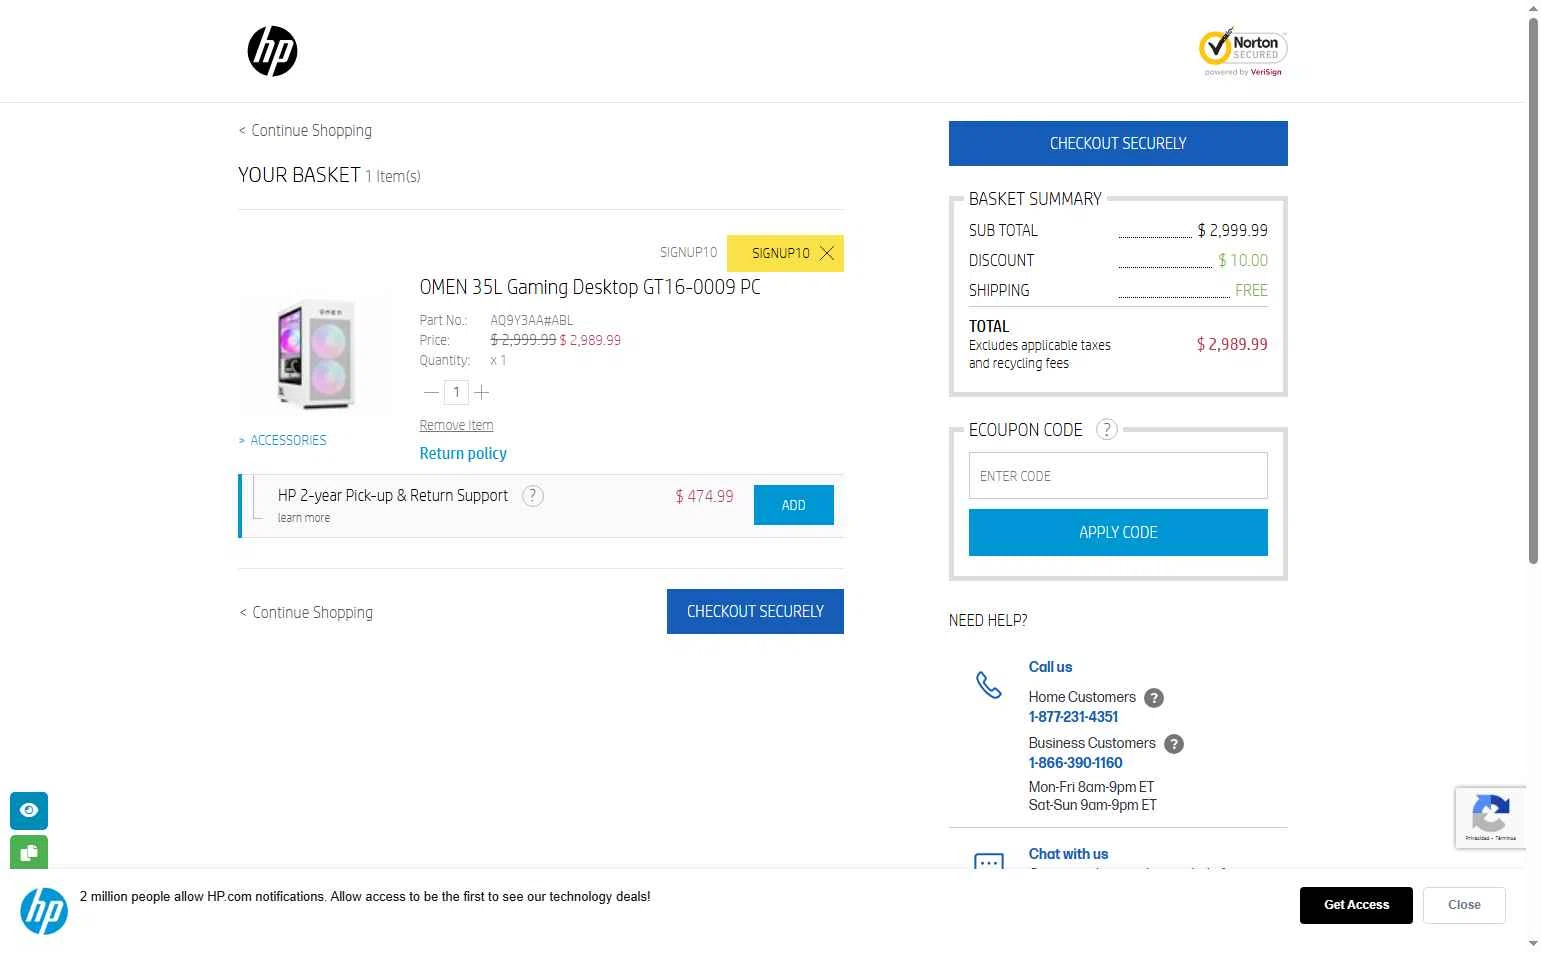Click OMEN 35L Gaming Desktop product title
The height and width of the screenshot is (953, 1541).
point(590,287)
